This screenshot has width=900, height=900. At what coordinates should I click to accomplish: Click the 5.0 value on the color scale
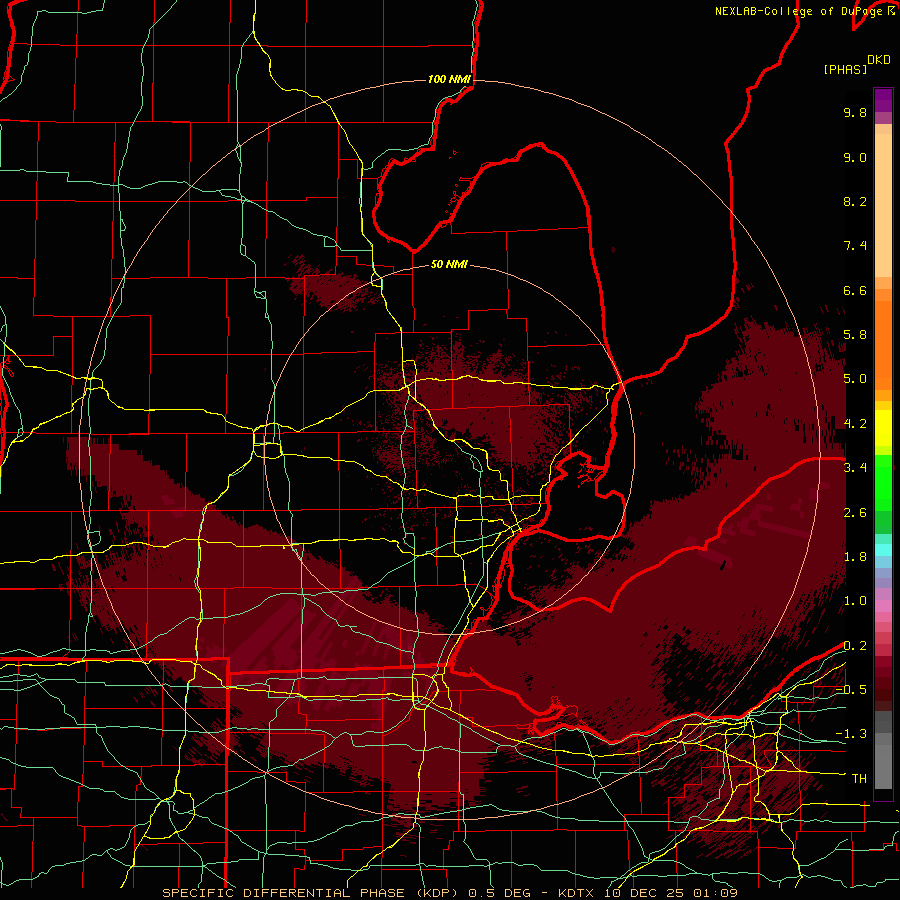855,379
